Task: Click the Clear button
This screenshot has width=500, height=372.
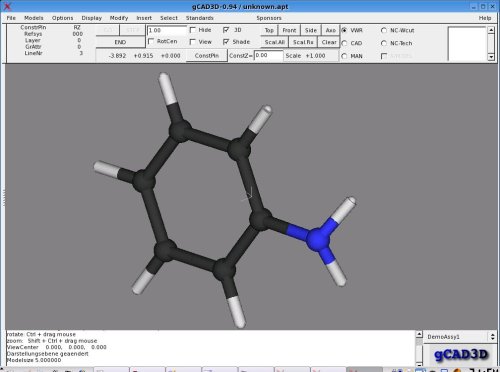Action: [x=329, y=42]
